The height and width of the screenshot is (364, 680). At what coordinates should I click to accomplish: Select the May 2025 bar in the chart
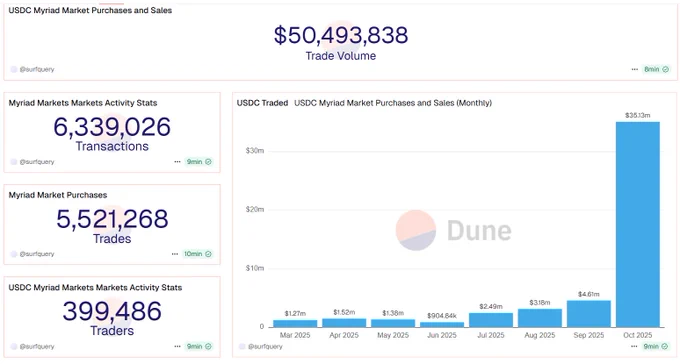point(393,323)
